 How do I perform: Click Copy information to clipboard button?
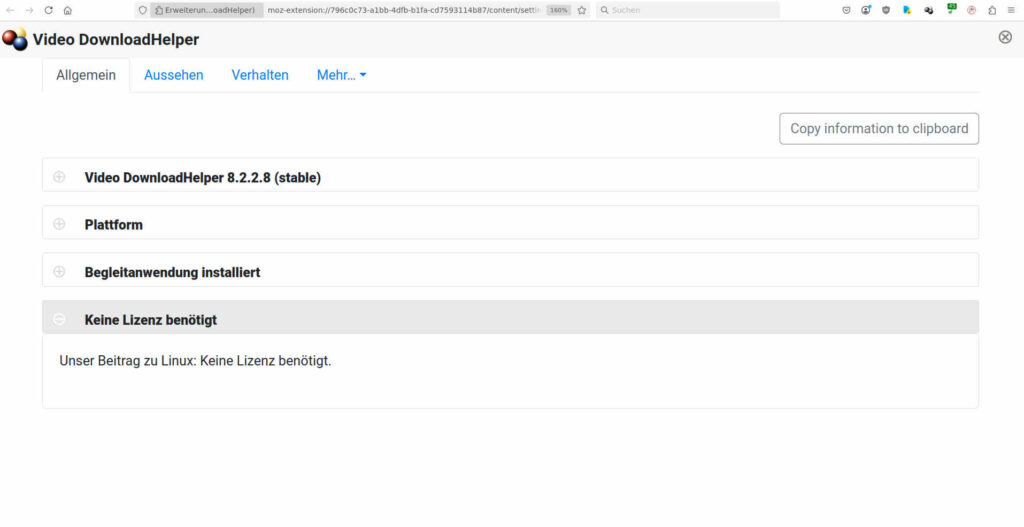879,129
